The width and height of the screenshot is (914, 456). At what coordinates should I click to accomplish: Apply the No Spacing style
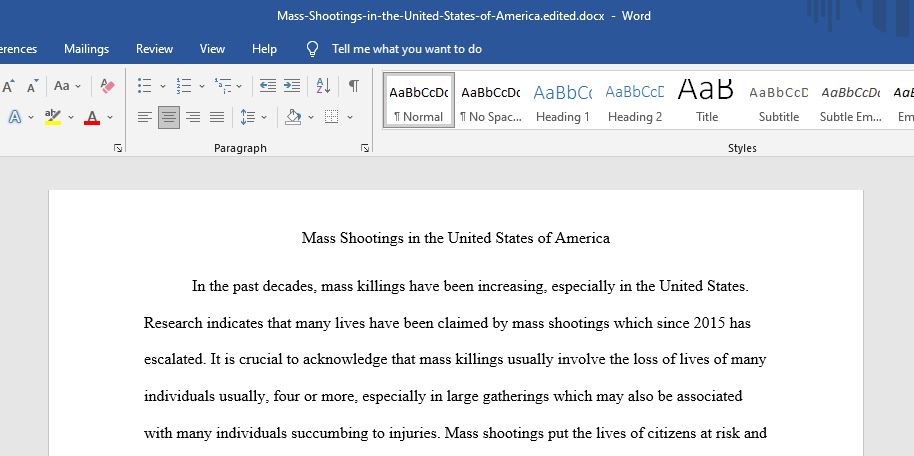click(491, 100)
